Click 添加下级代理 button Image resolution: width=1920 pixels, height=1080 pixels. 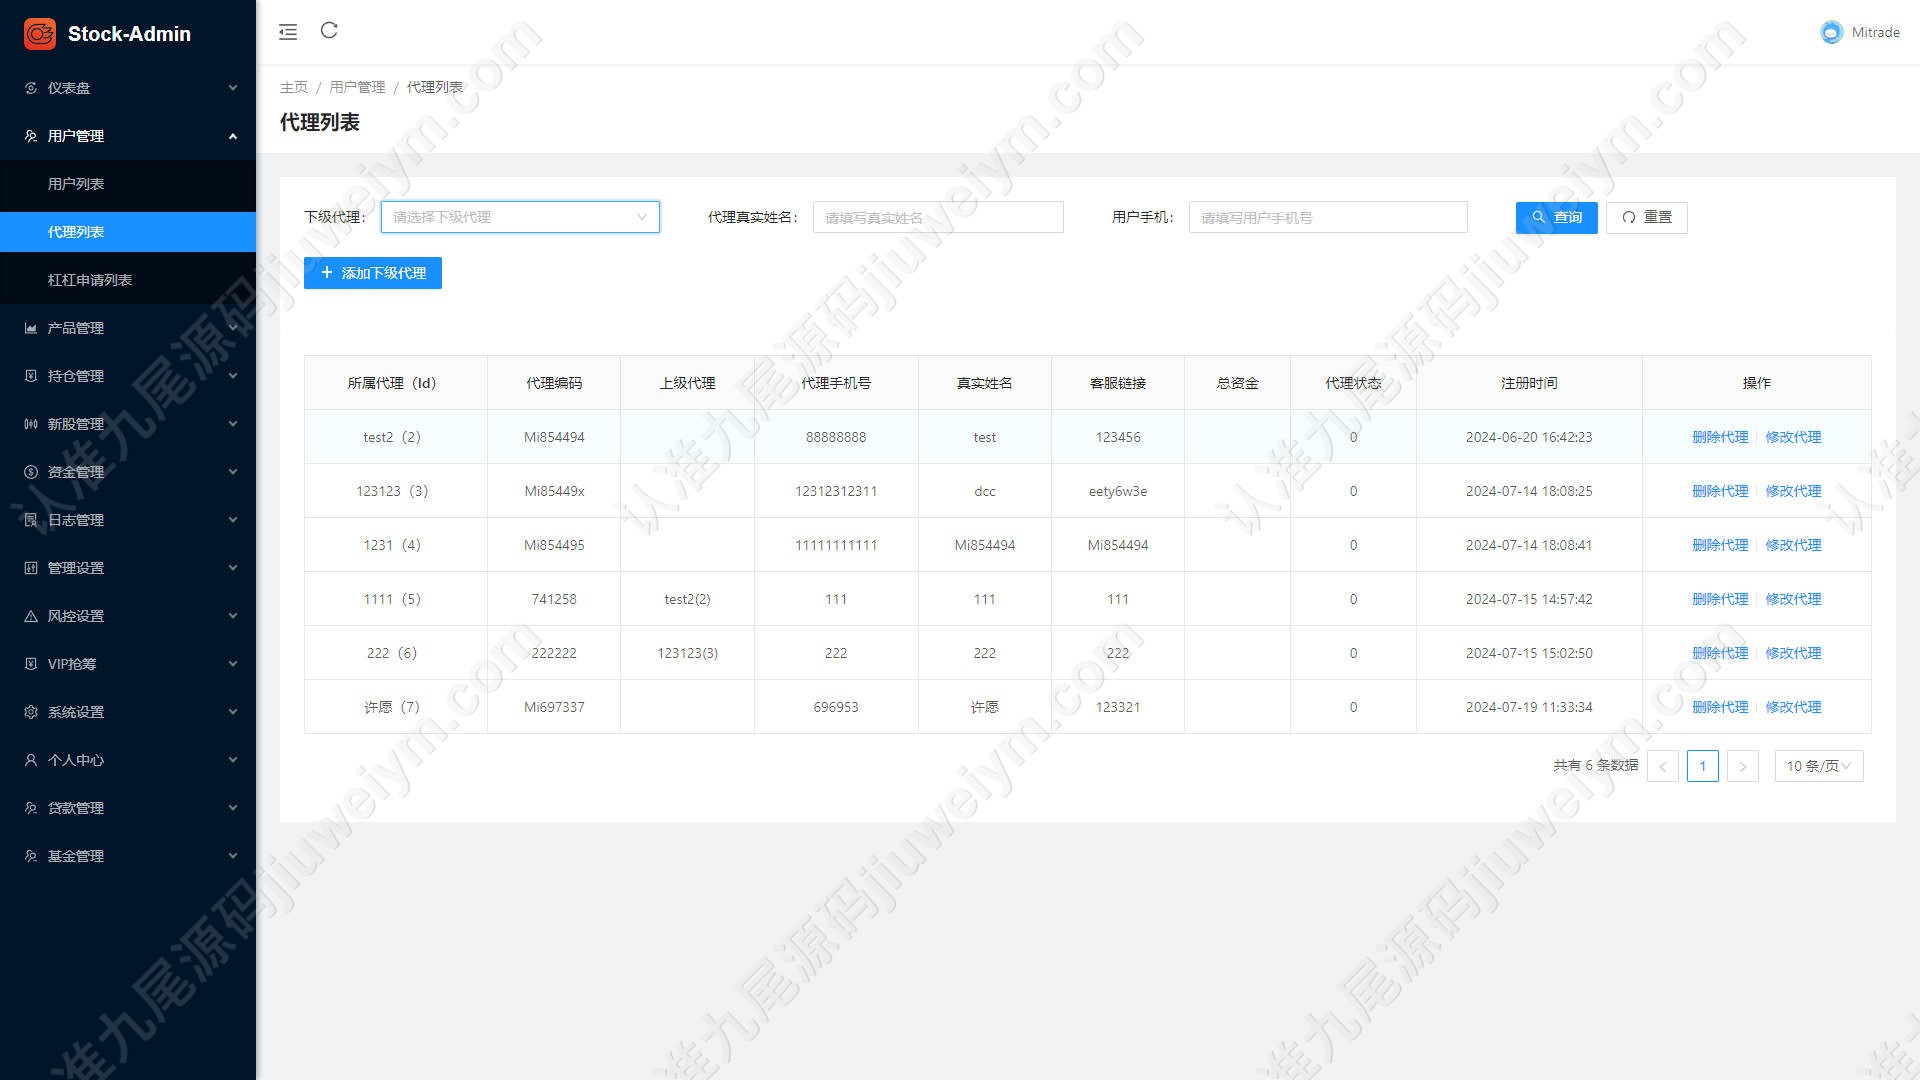point(373,273)
